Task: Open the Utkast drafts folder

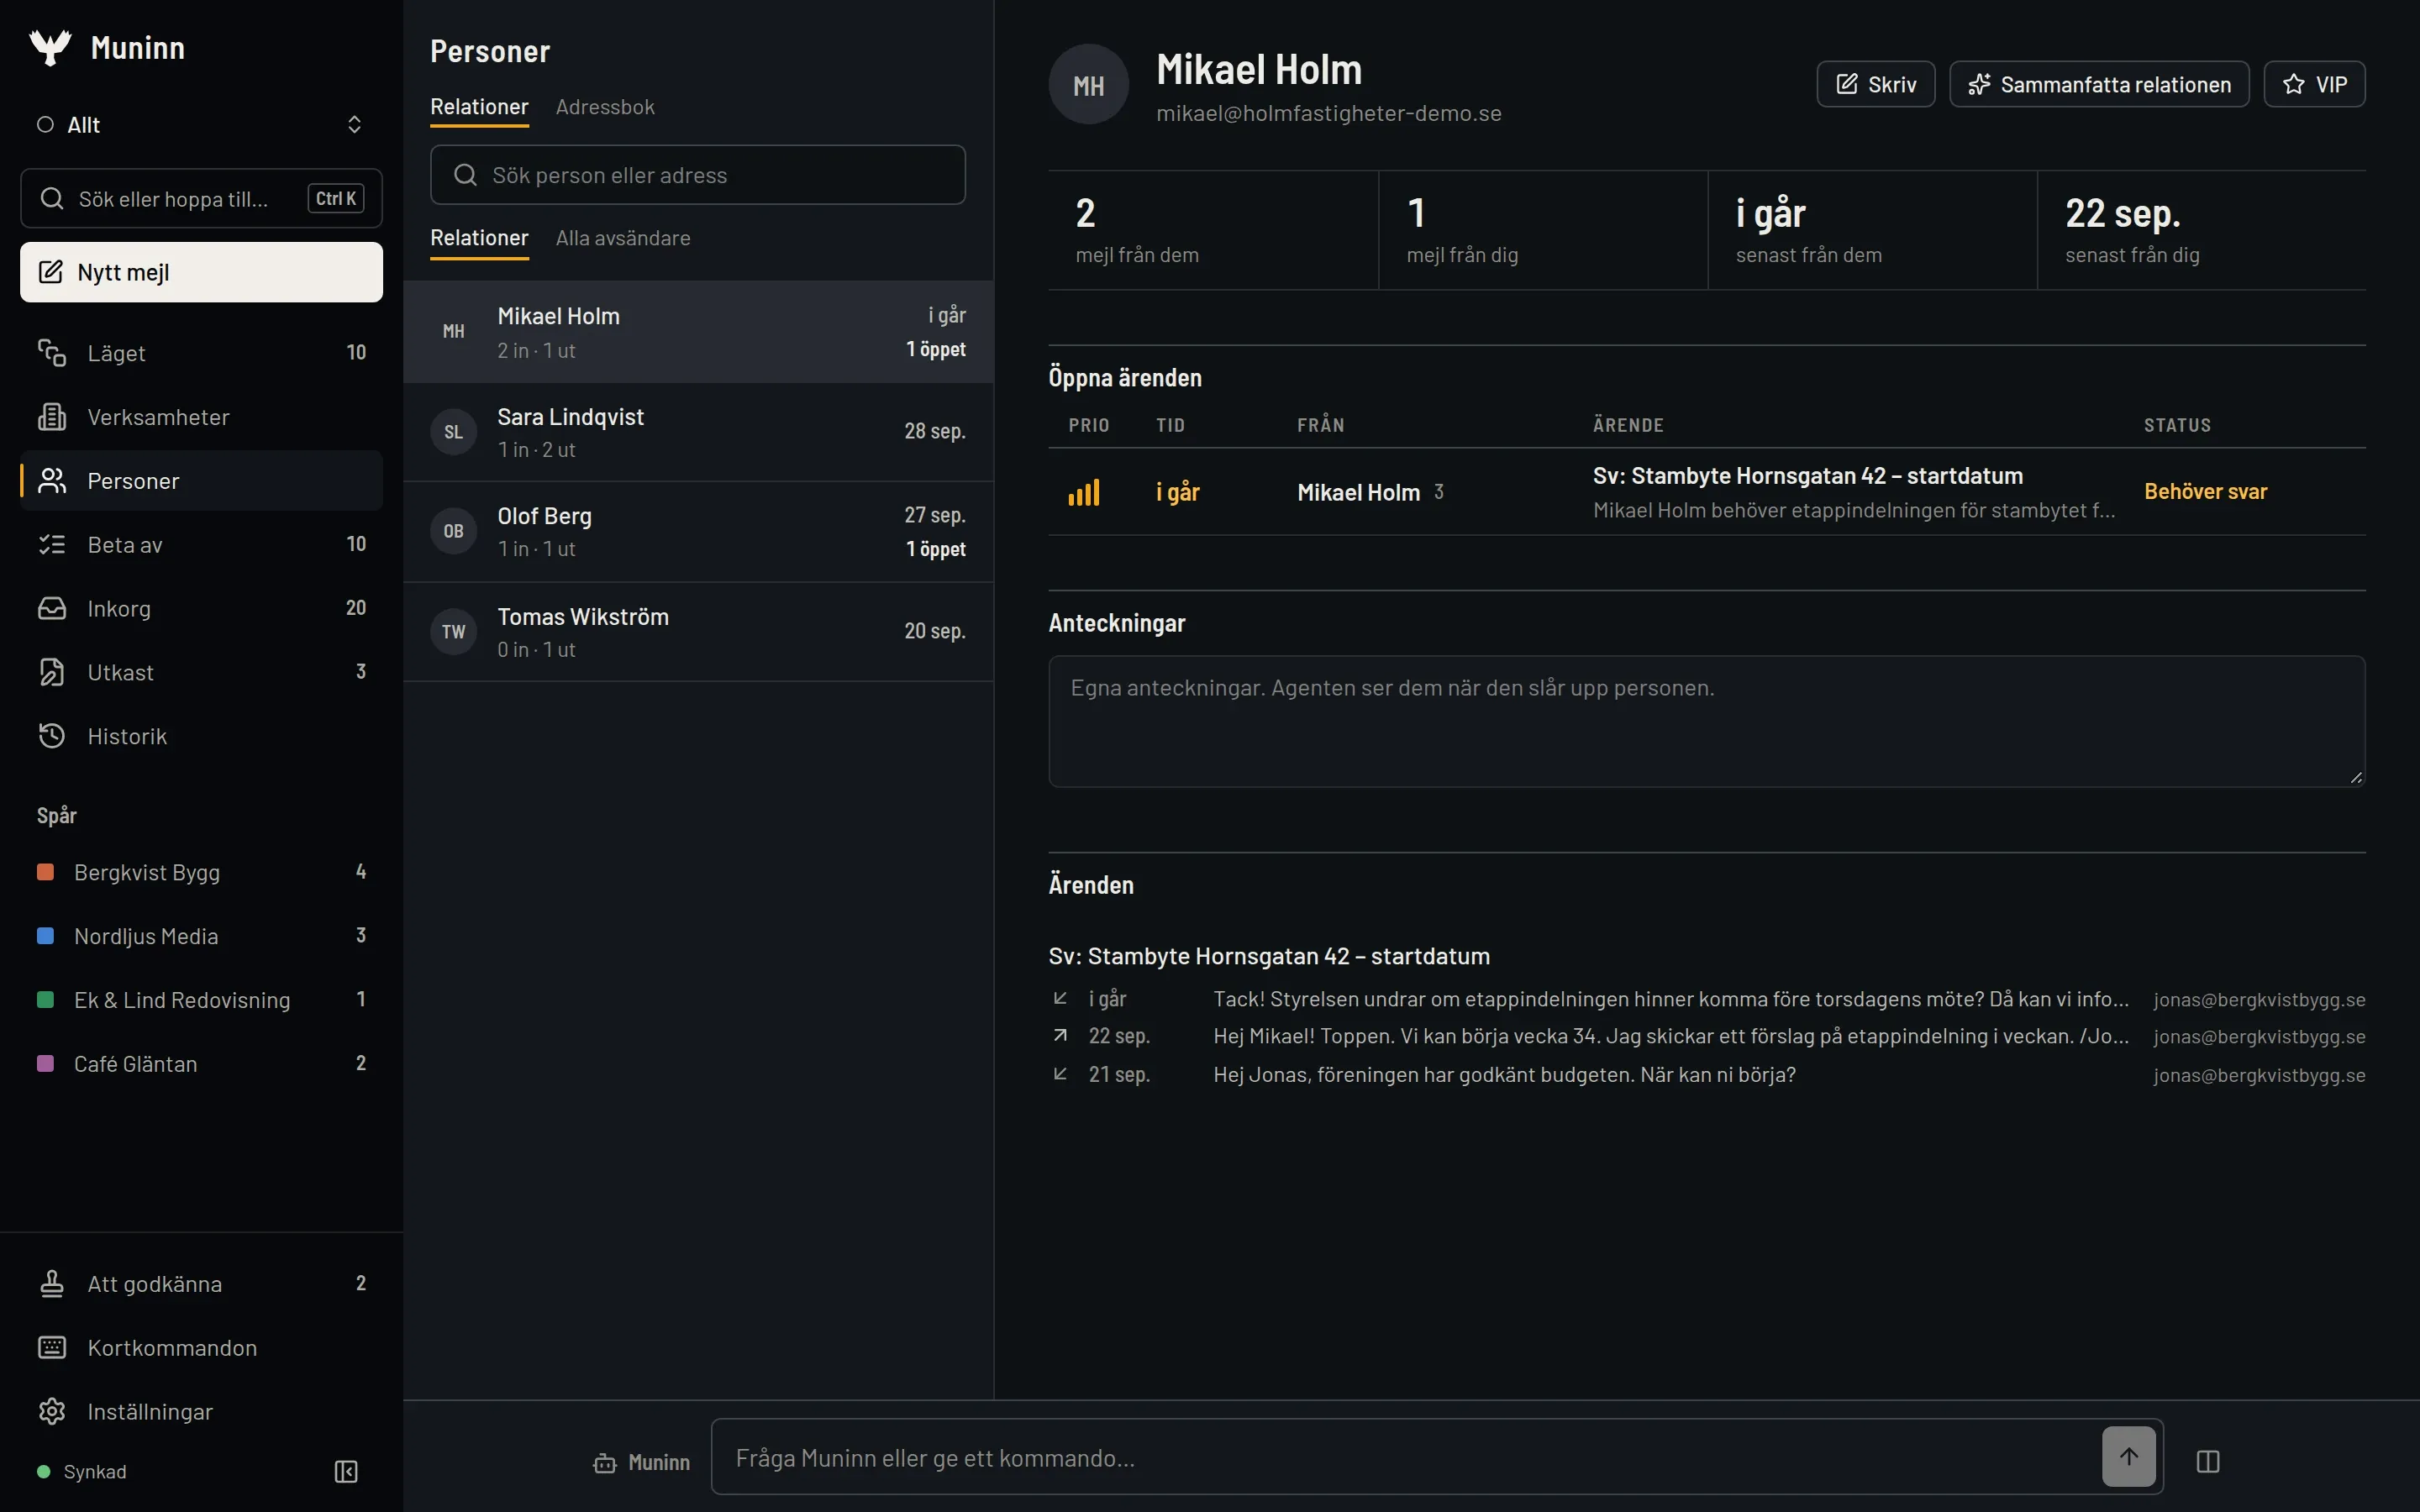Action: (x=201, y=672)
